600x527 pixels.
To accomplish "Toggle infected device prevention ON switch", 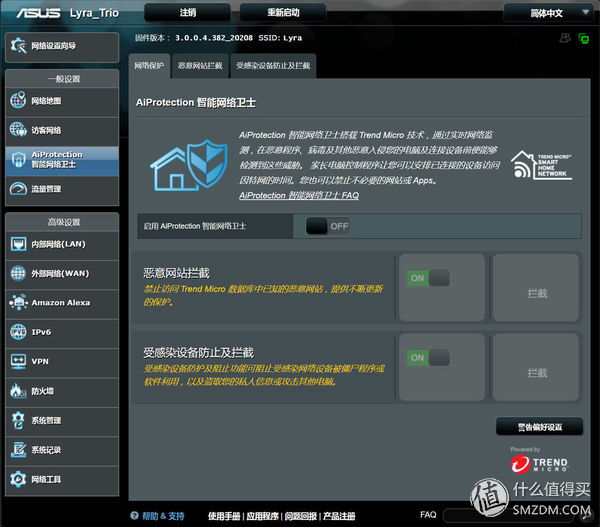I will tap(428, 357).
